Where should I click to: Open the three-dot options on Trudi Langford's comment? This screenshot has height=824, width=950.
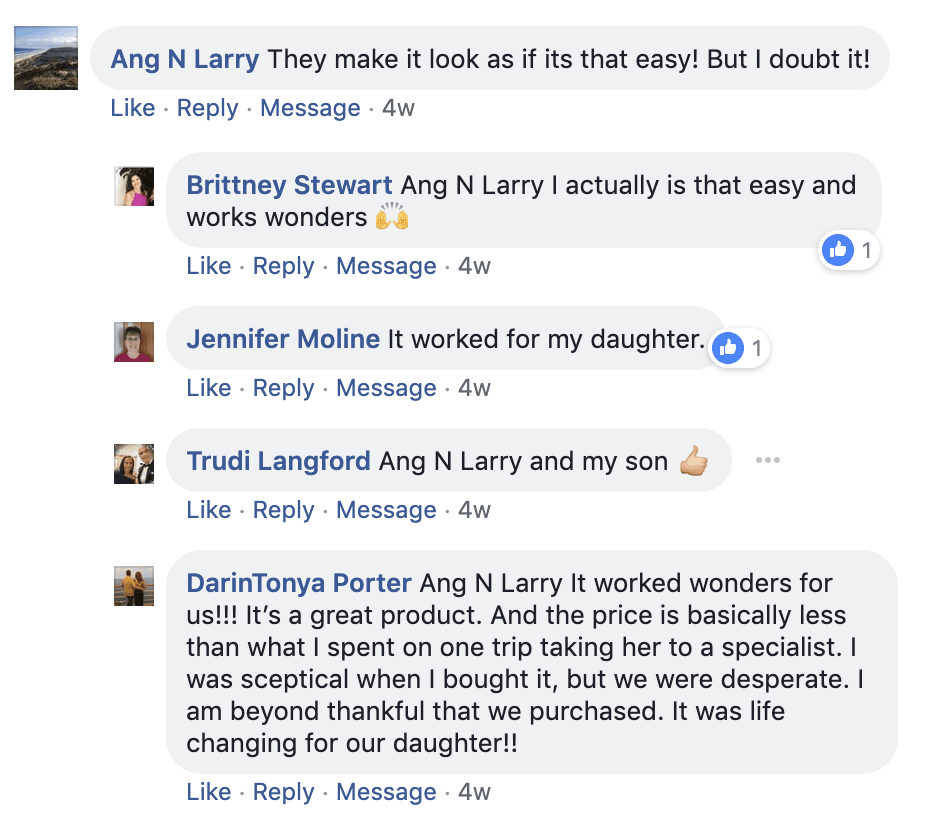[x=767, y=460]
